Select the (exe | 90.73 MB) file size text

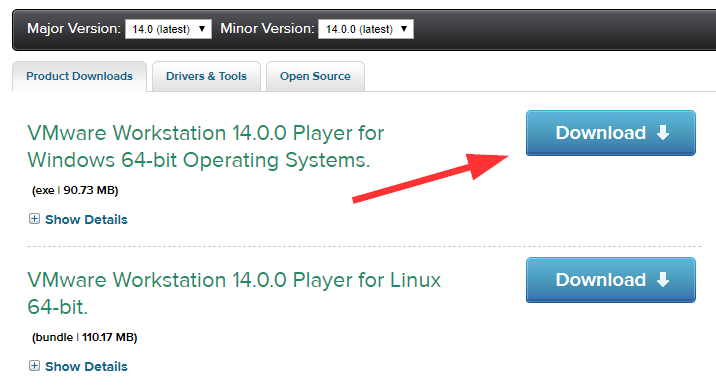75,191
